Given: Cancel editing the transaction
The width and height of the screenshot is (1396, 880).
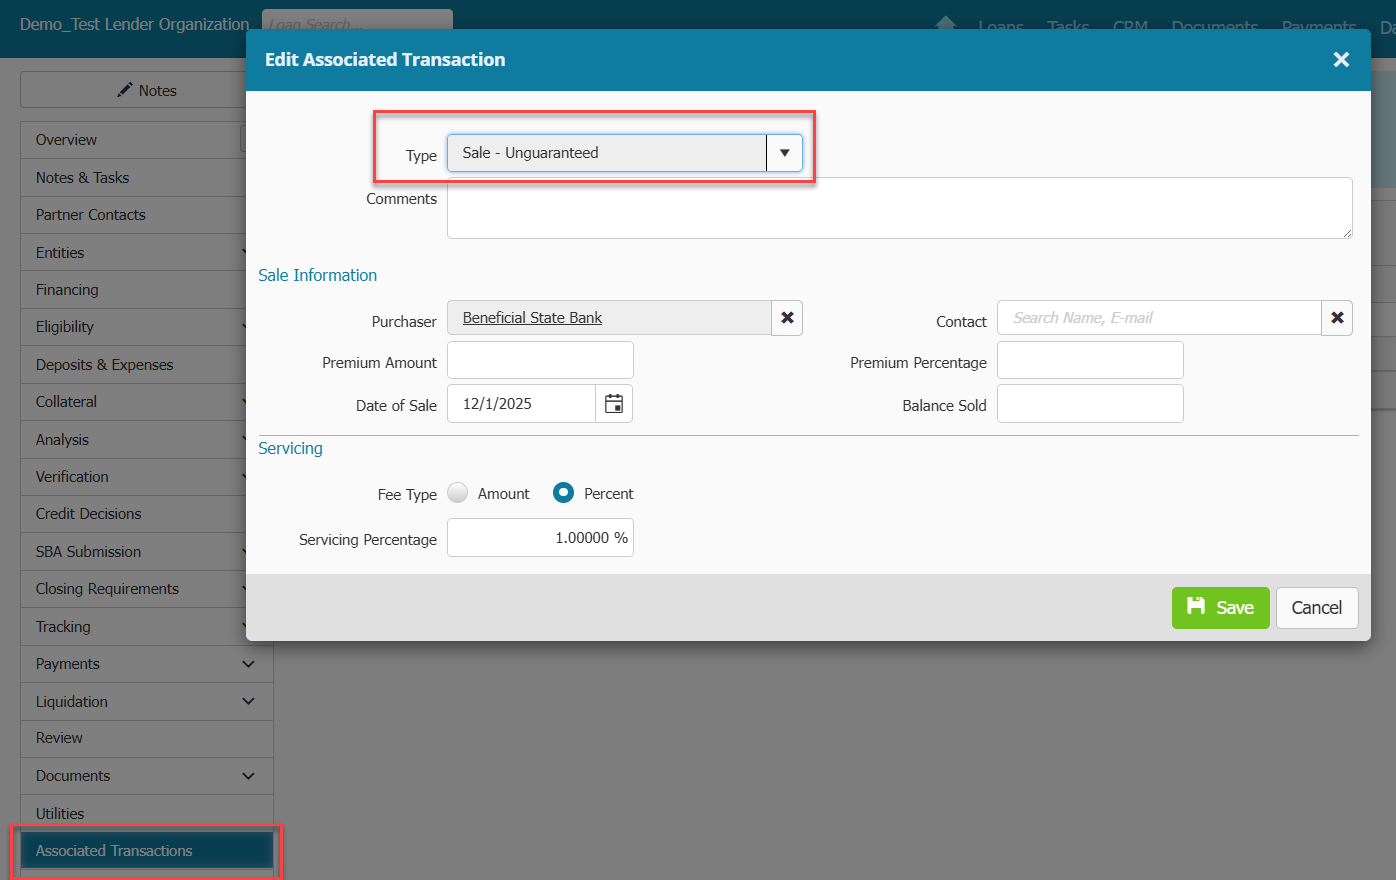Looking at the screenshot, I should pos(1316,608).
